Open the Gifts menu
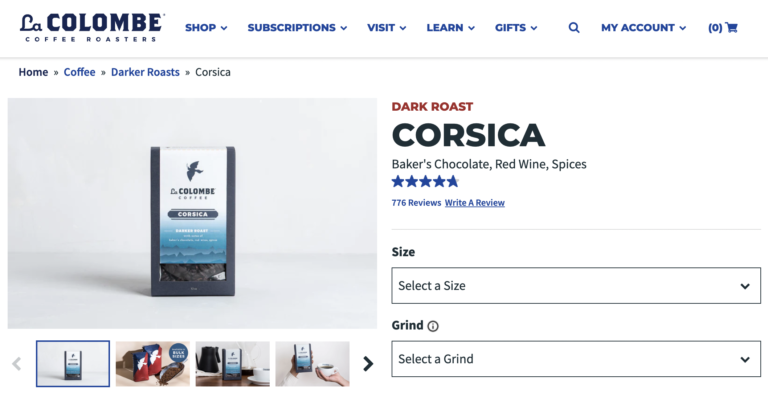The width and height of the screenshot is (768, 397). [x=516, y=28]
